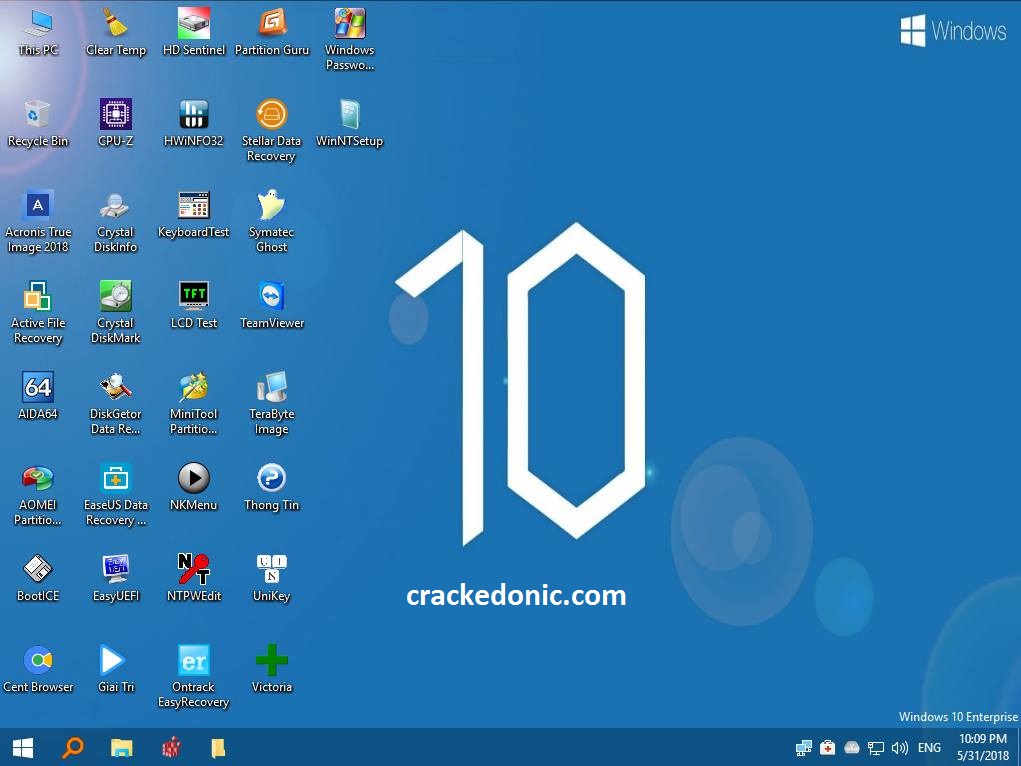
Task: Launch Partition Guru icon
Action: coord(272,33)
